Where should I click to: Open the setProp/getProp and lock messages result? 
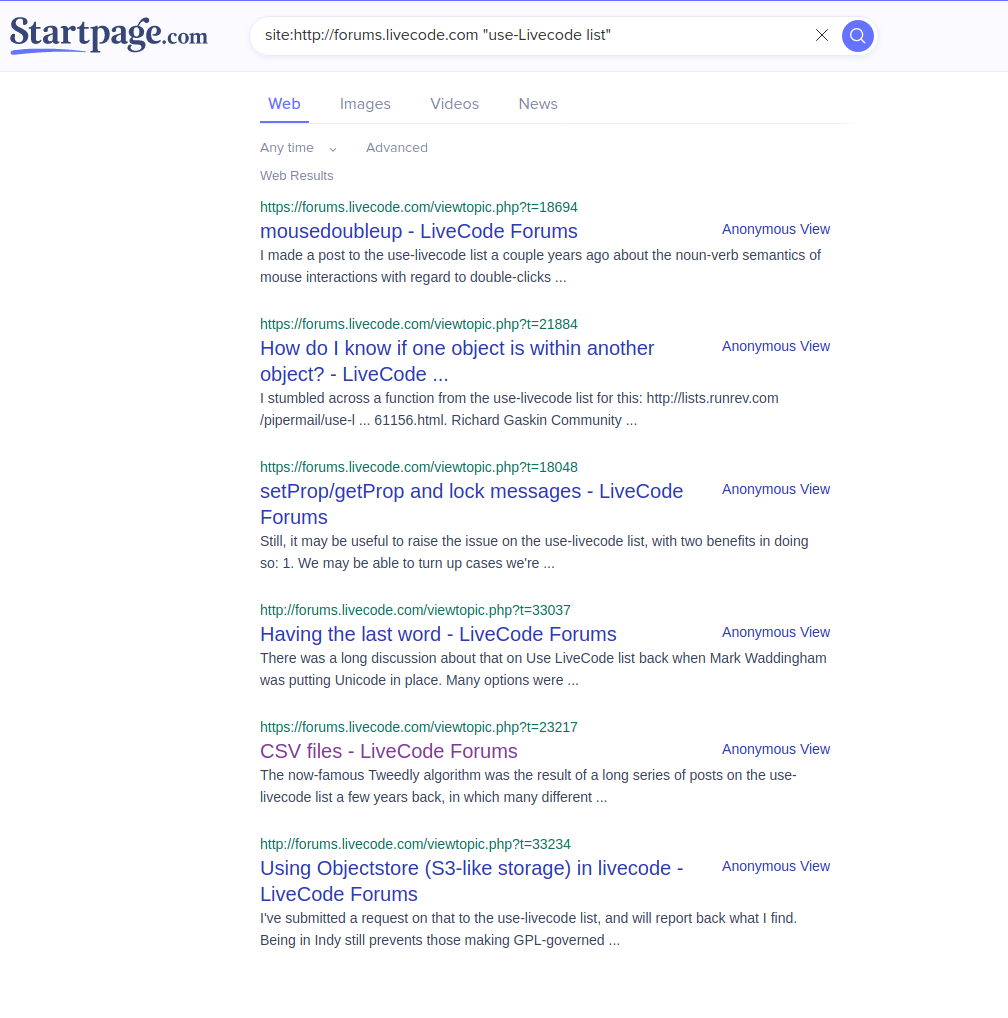point(471,504)
